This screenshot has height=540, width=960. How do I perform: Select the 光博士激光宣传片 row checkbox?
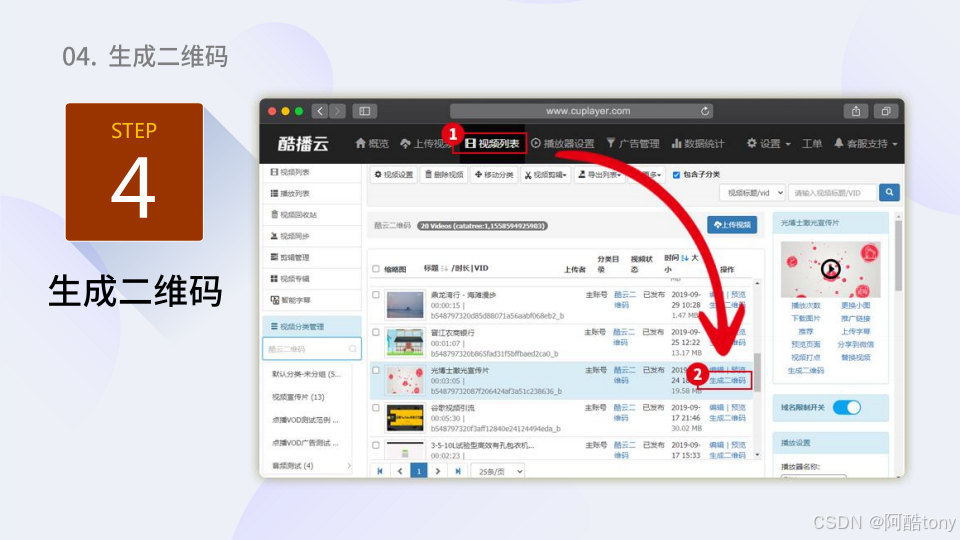tap(376, 370)
